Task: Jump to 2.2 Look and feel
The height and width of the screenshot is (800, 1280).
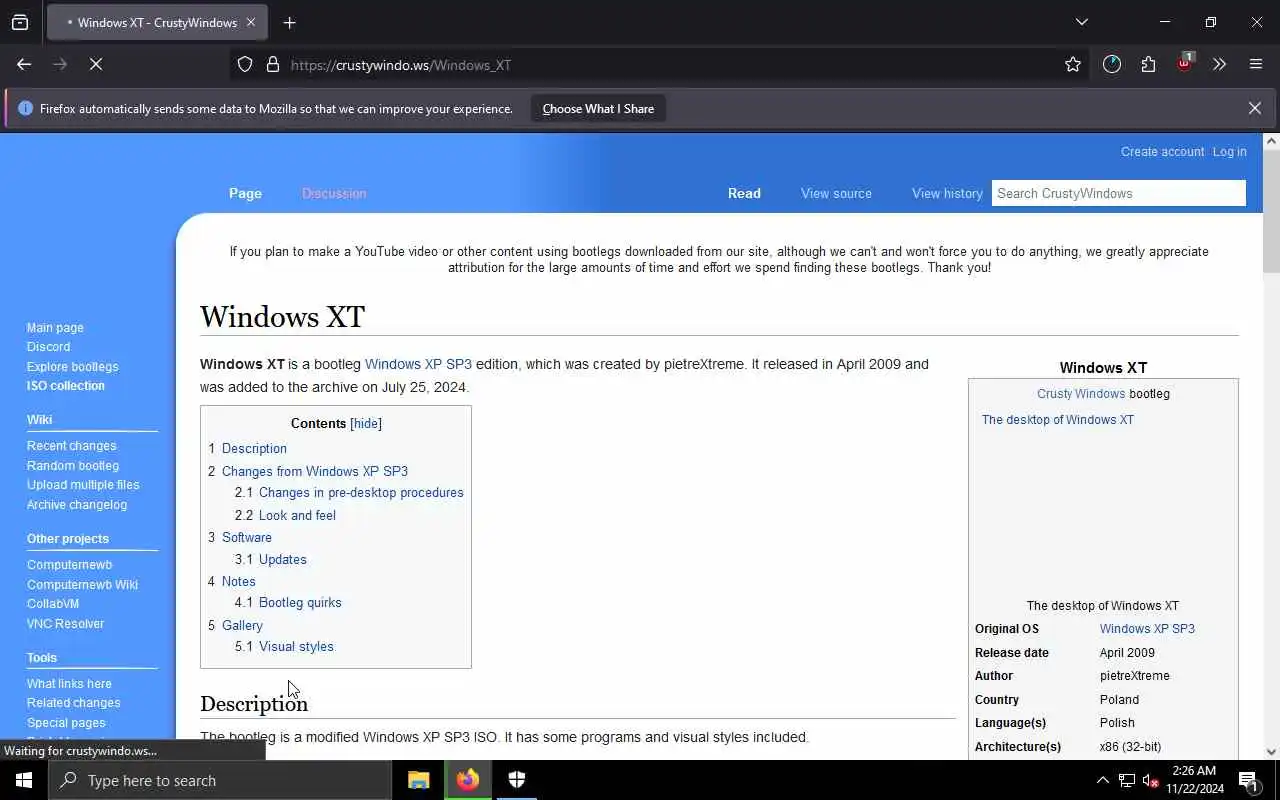Action: (285, 516)
